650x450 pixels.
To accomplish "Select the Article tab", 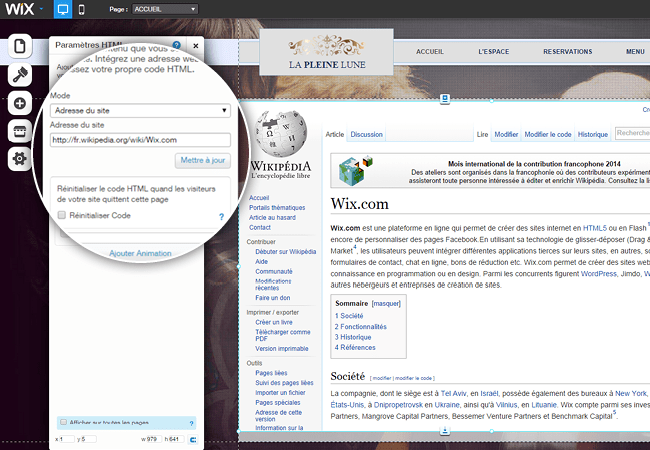I will pyautogui.click(x=335, y=134).
